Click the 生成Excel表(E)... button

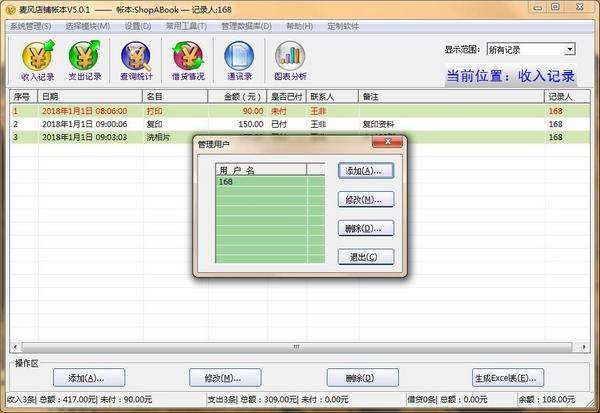508,378
